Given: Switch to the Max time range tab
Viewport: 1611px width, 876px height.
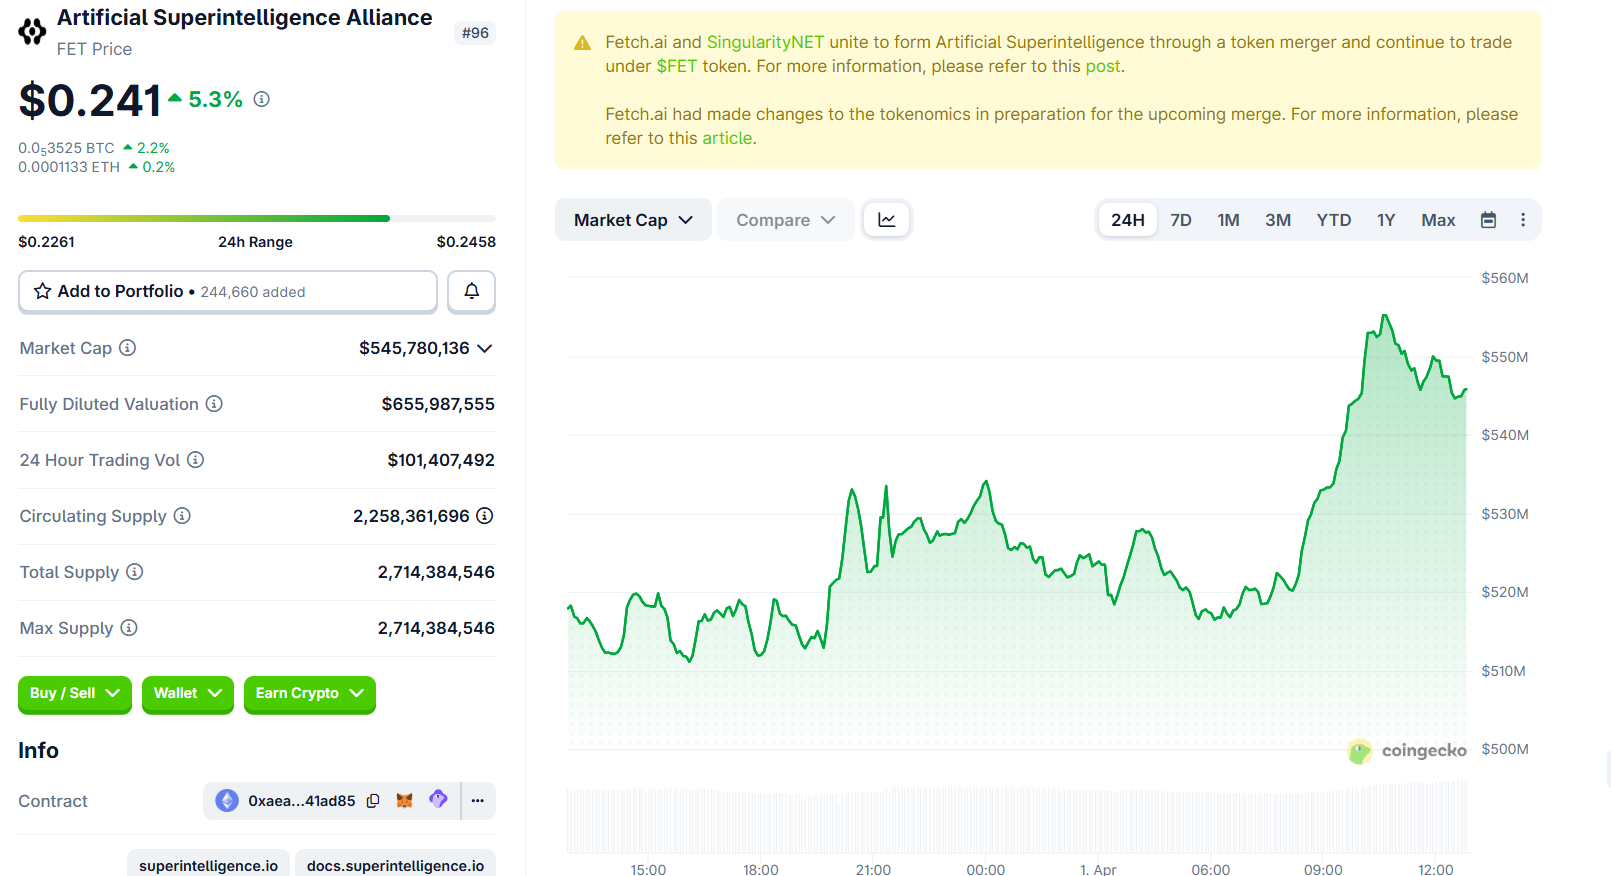Looking at the screenshot, I should tap(1437, 220).
